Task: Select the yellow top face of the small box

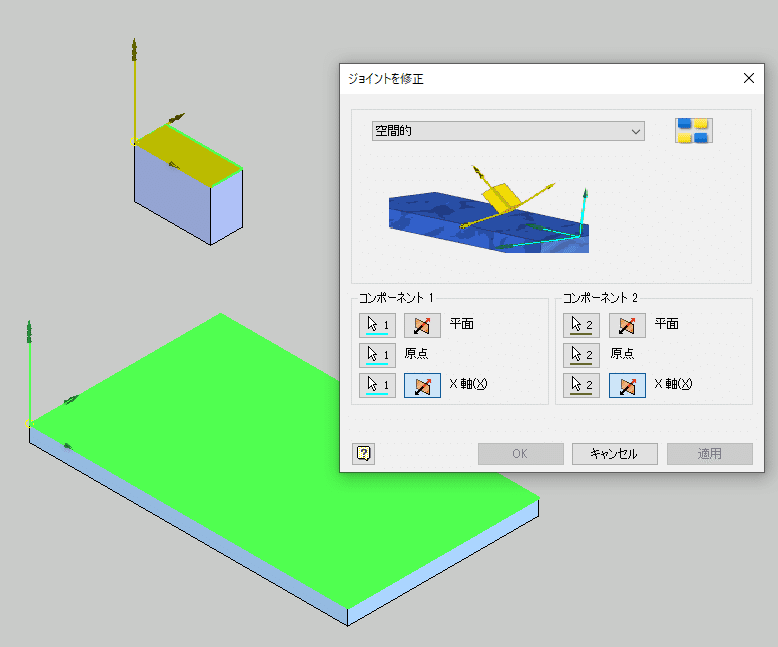Action: click(188, 155)
